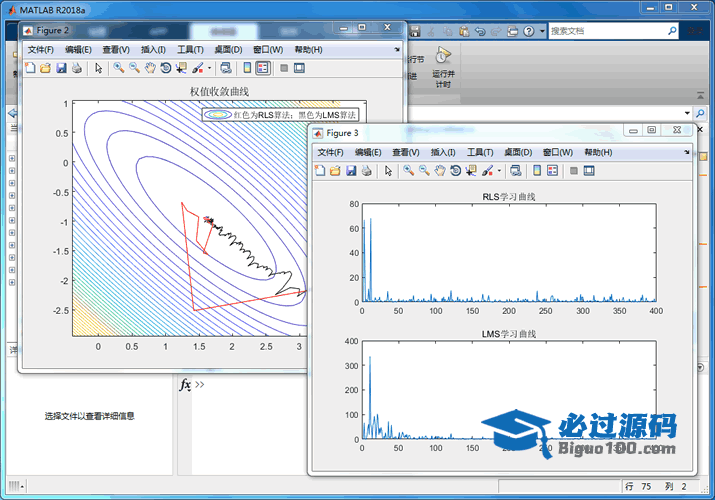This screenshot has height=500, width=715.
Task: Open MATLAB help question mark icon
Action: click(528, 31)
